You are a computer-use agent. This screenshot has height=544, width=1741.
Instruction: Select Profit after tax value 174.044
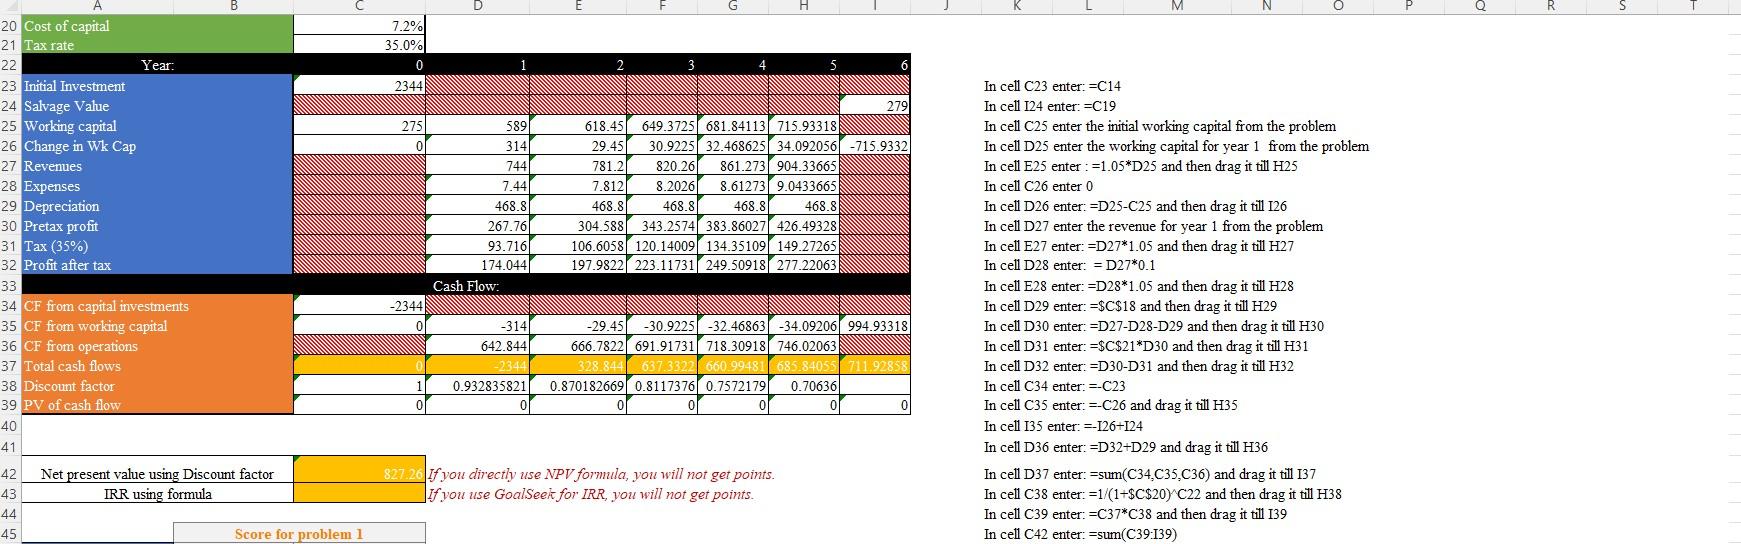click(478, 265)
